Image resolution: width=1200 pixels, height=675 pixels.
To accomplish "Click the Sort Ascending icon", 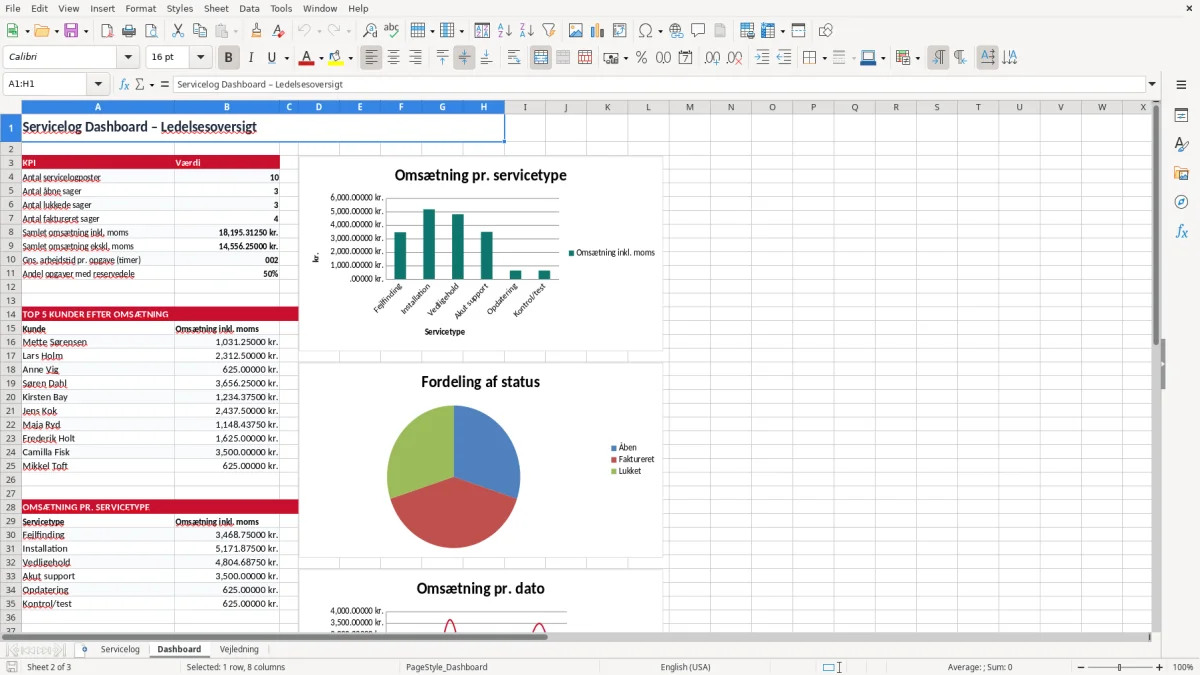I will 505,31.
